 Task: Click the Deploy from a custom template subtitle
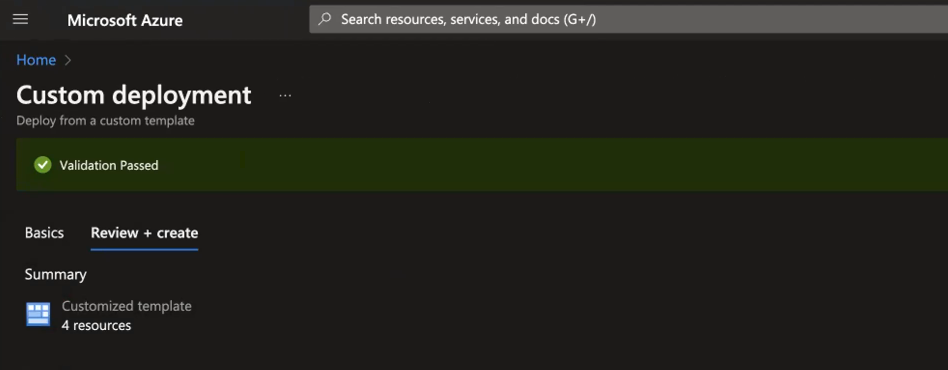point(105,120)
